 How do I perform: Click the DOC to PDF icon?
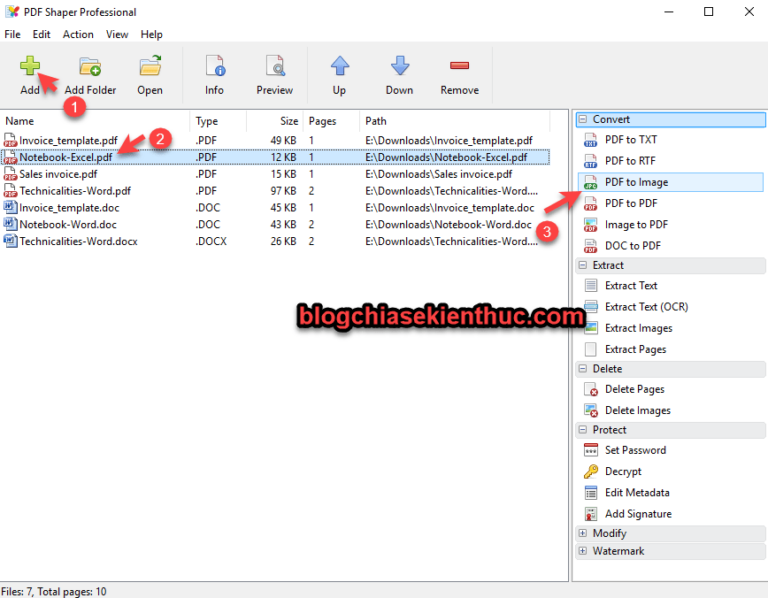[x=591, y=246]
